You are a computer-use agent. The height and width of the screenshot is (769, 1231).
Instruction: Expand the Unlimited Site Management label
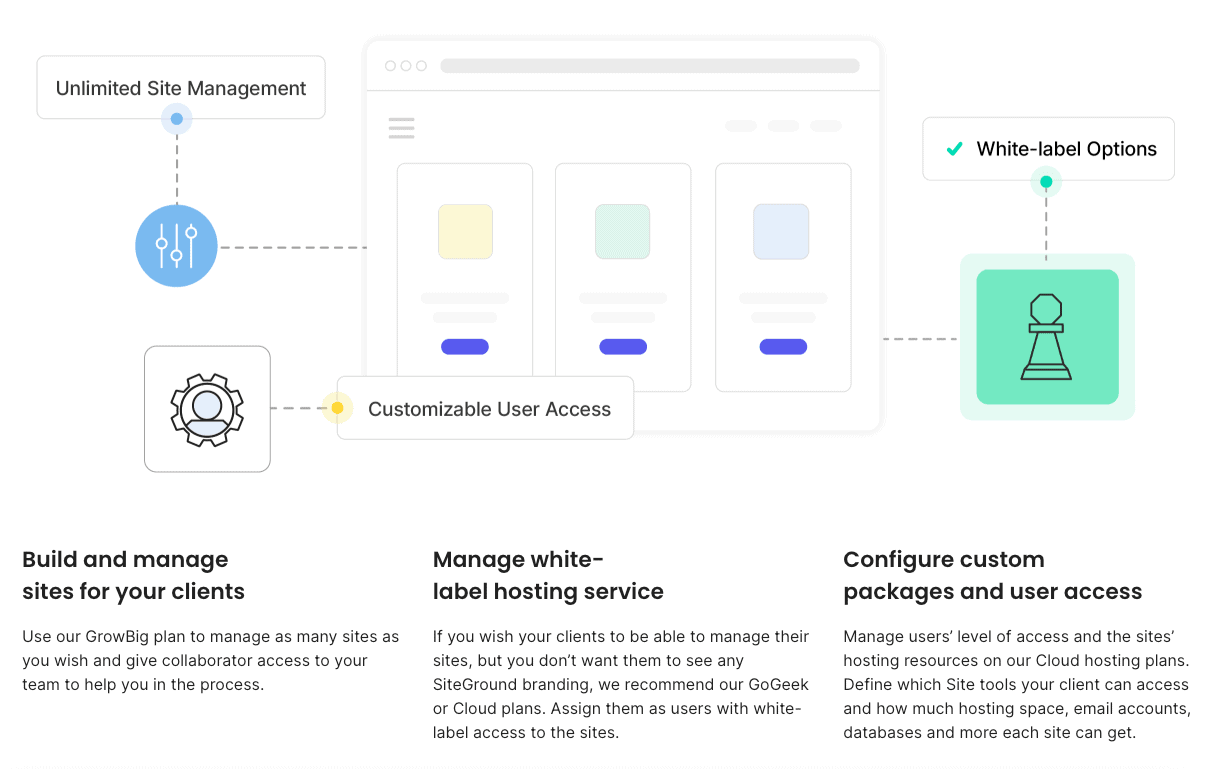point(180,88)
